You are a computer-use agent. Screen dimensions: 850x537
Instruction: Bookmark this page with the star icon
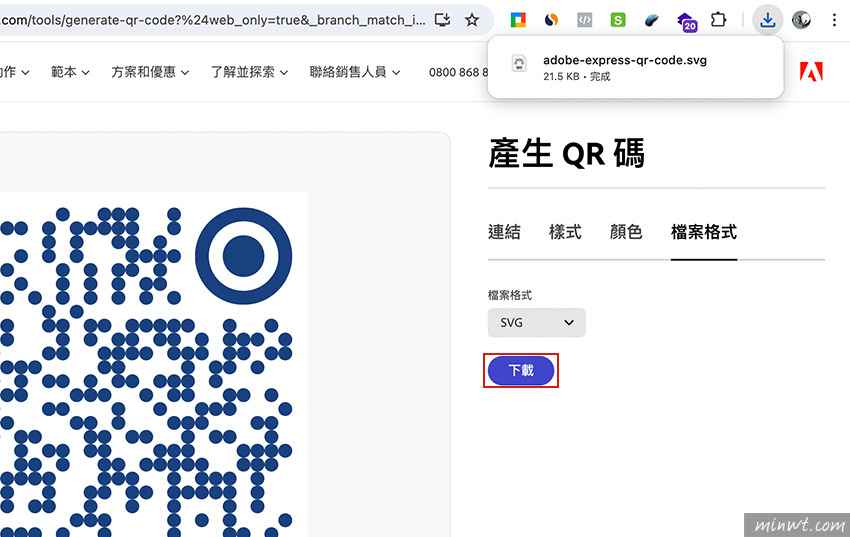coord(472,21)
